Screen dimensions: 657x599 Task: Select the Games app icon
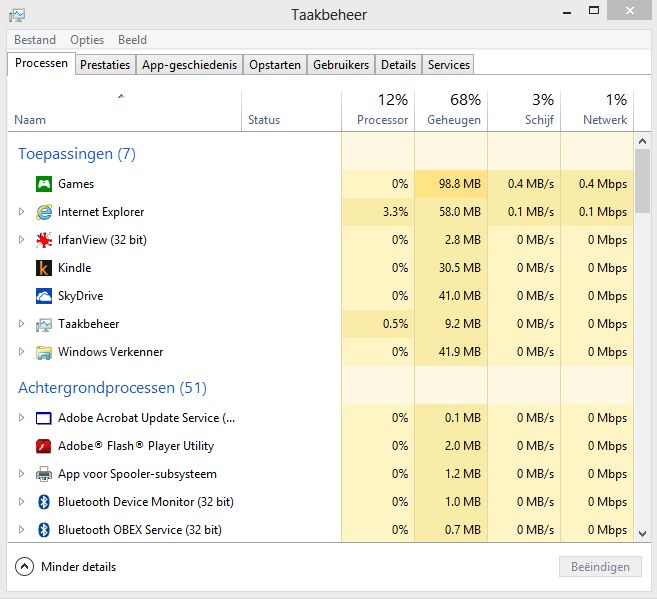(x=44, y=184)
